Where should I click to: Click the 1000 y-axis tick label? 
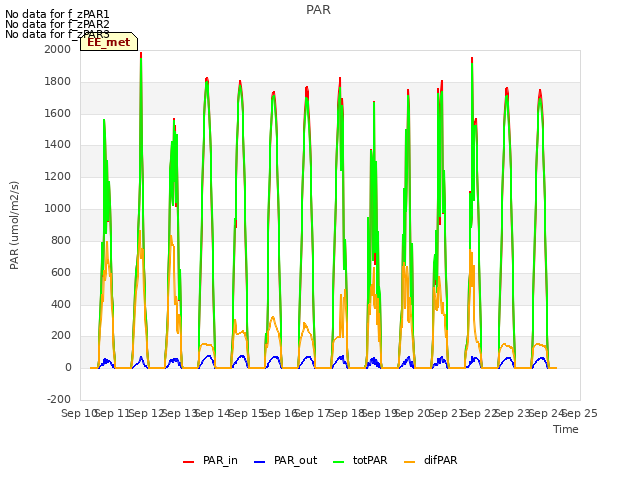pyautogui.click(x=58, y=209)
